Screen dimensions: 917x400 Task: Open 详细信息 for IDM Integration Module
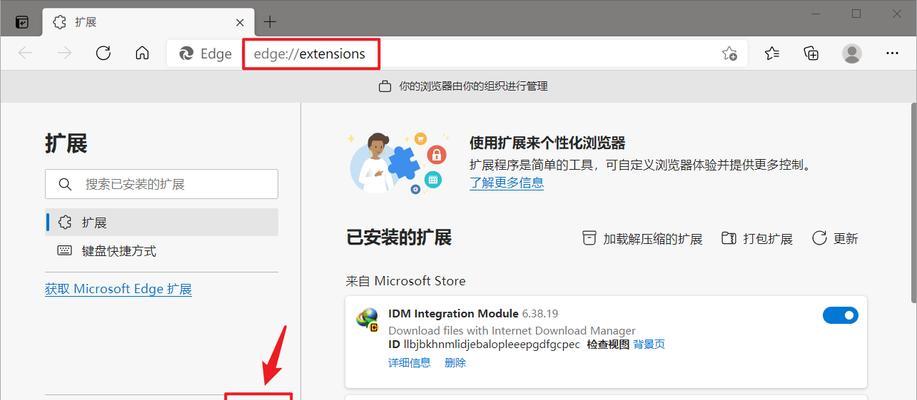(409, 363)
